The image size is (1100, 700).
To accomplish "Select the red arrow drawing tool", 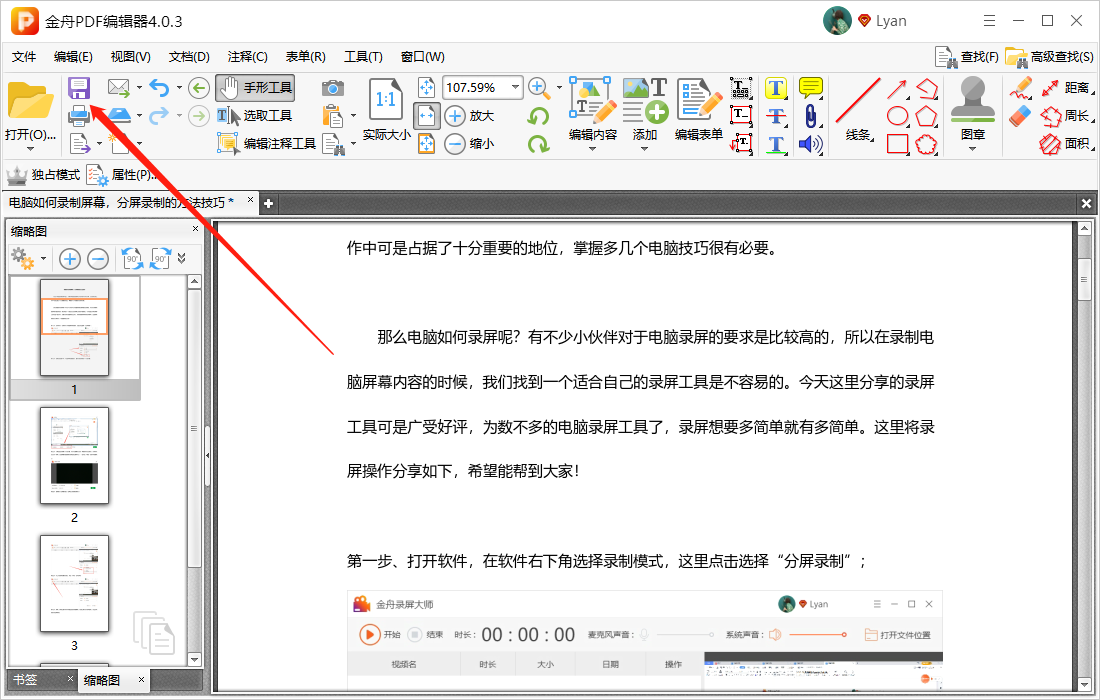I will point(897,89).
